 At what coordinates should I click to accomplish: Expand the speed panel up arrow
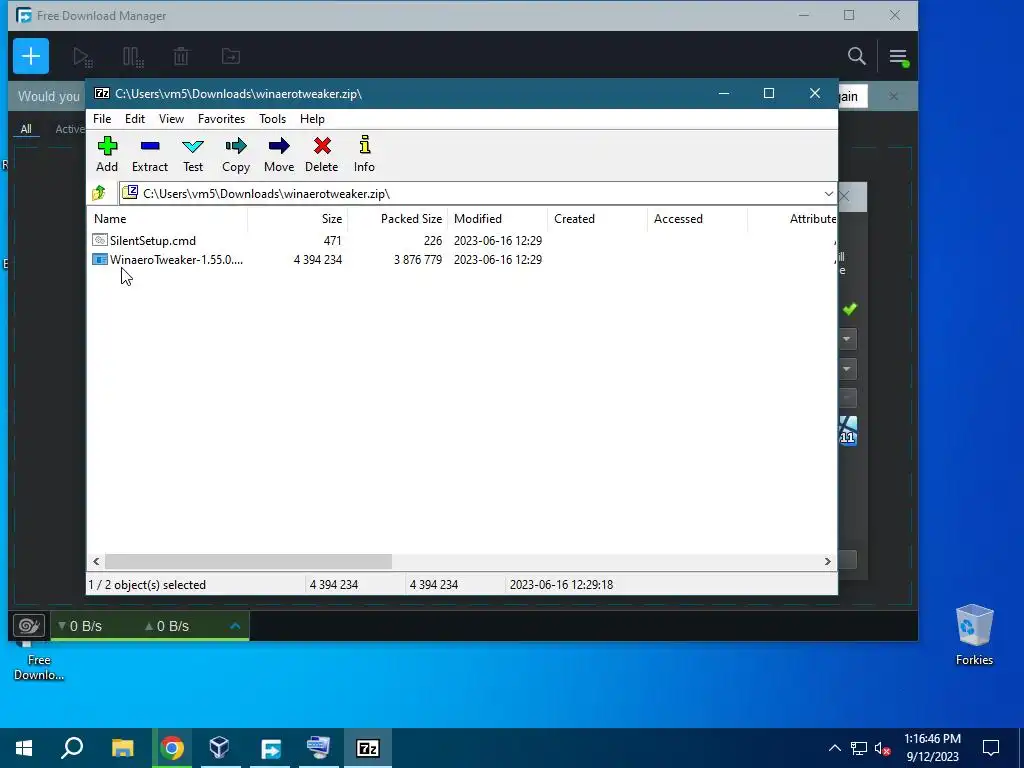(x=235, y=626)
